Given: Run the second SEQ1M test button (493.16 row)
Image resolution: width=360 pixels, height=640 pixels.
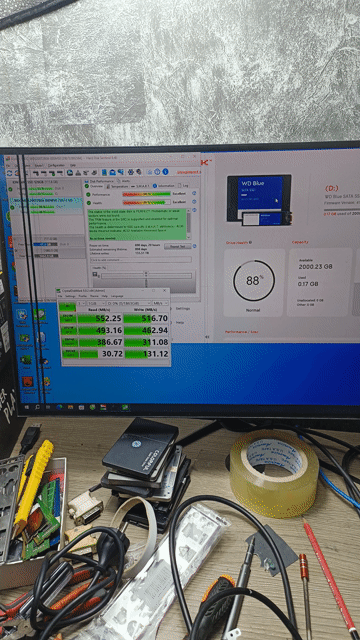Looking at the screenshot, I should point(69,330).
